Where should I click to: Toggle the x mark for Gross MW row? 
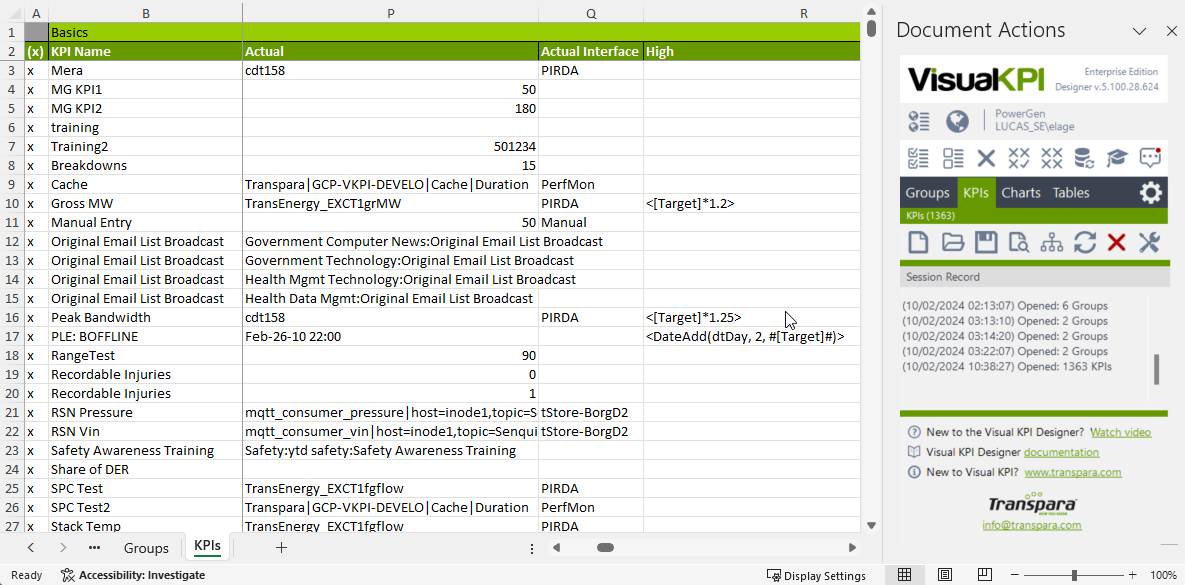(30, 203)
